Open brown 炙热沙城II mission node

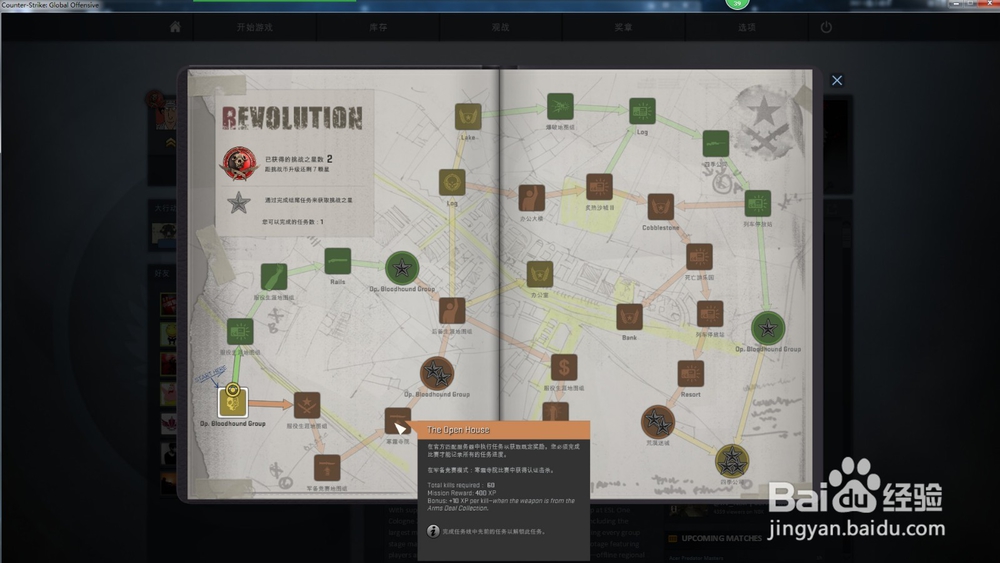pyautogui.click(x=599, y=187)
